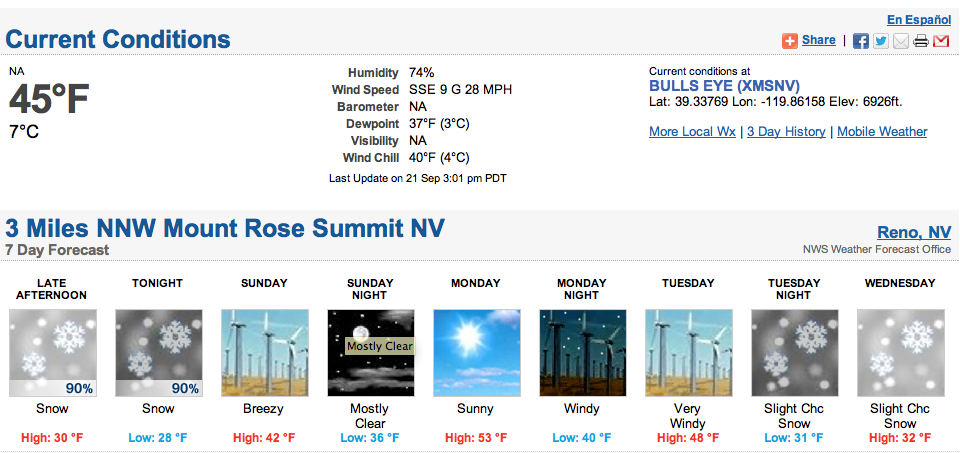Click the orange plus Share icon

[x=790, y=41]
